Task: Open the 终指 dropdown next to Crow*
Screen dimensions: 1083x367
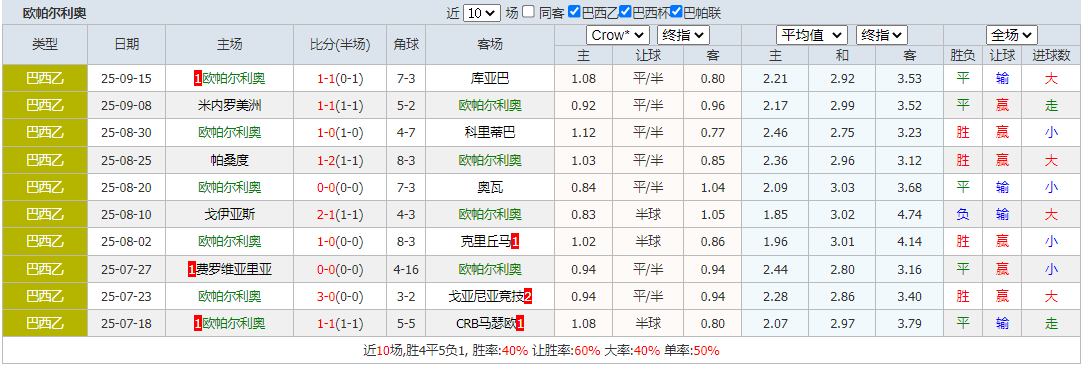Action: tap(683, 35)
